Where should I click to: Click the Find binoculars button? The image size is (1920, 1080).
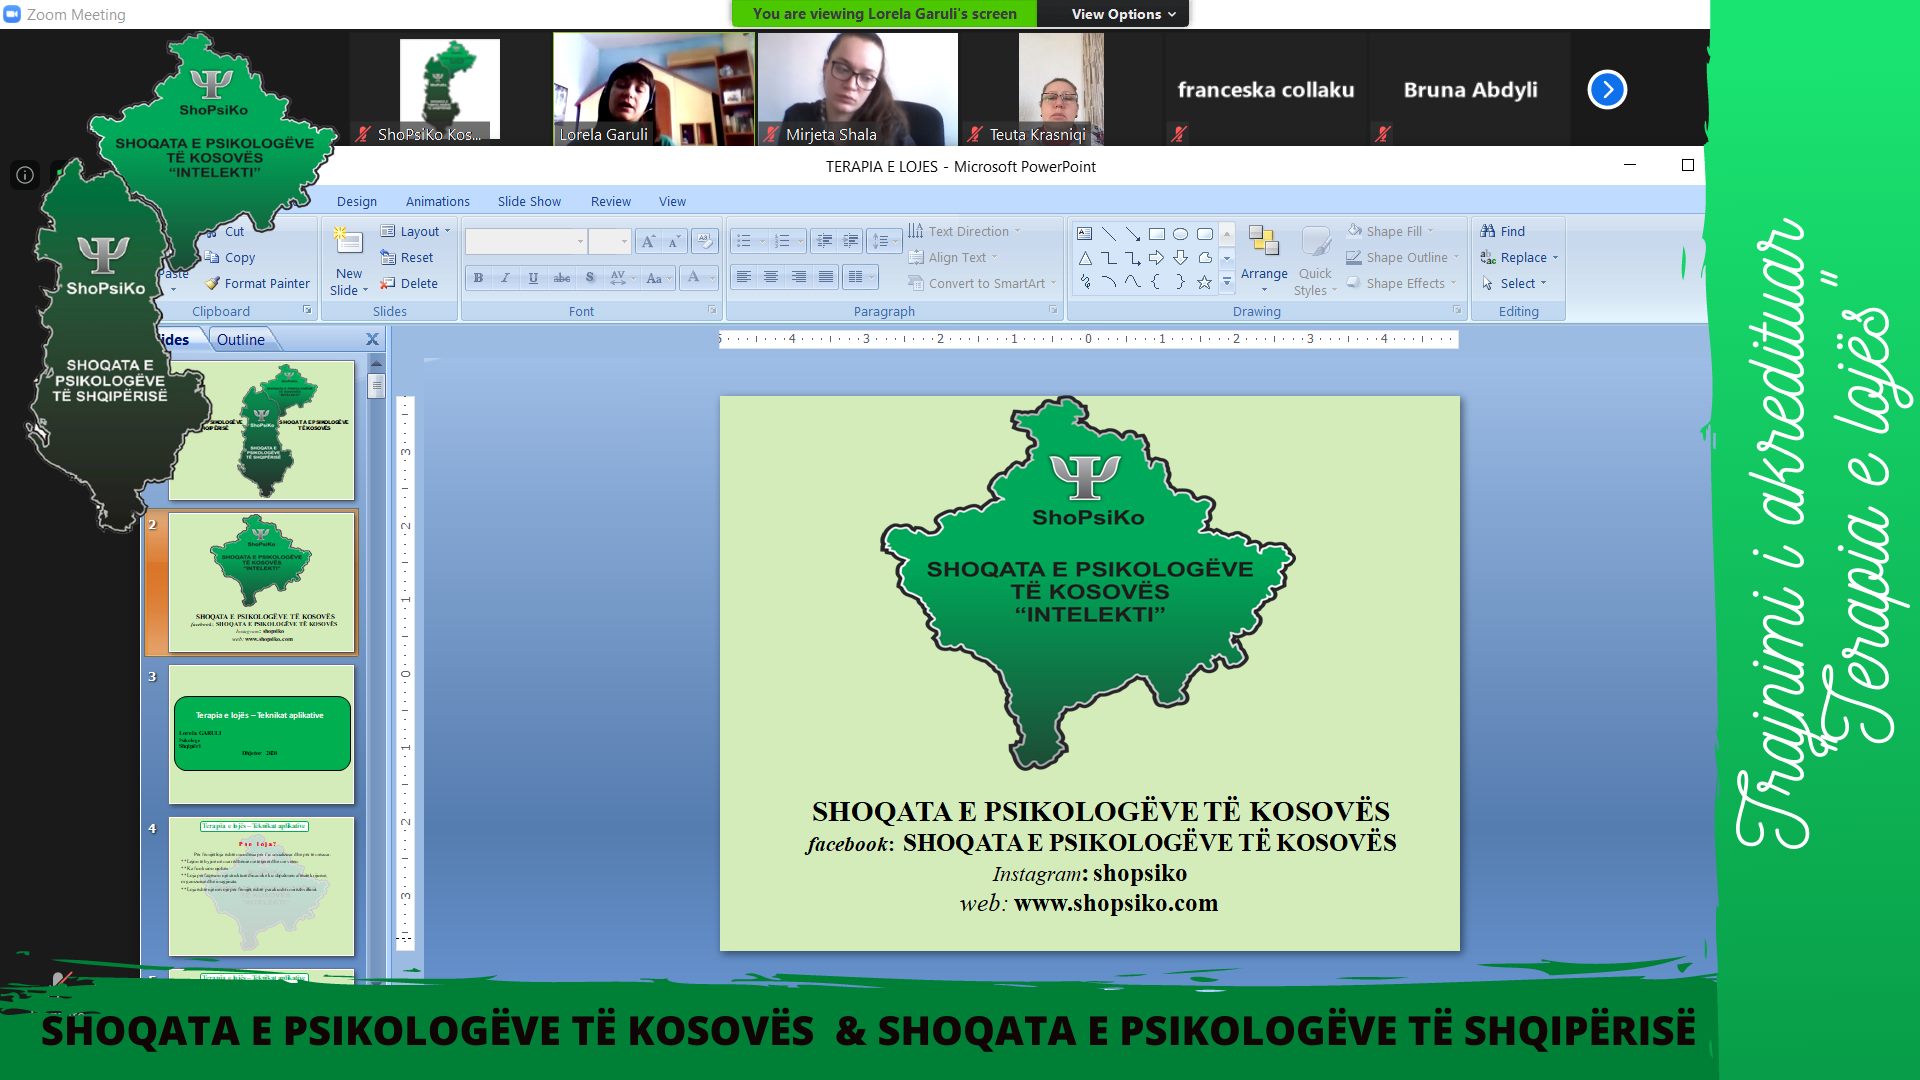(1503, 231)
